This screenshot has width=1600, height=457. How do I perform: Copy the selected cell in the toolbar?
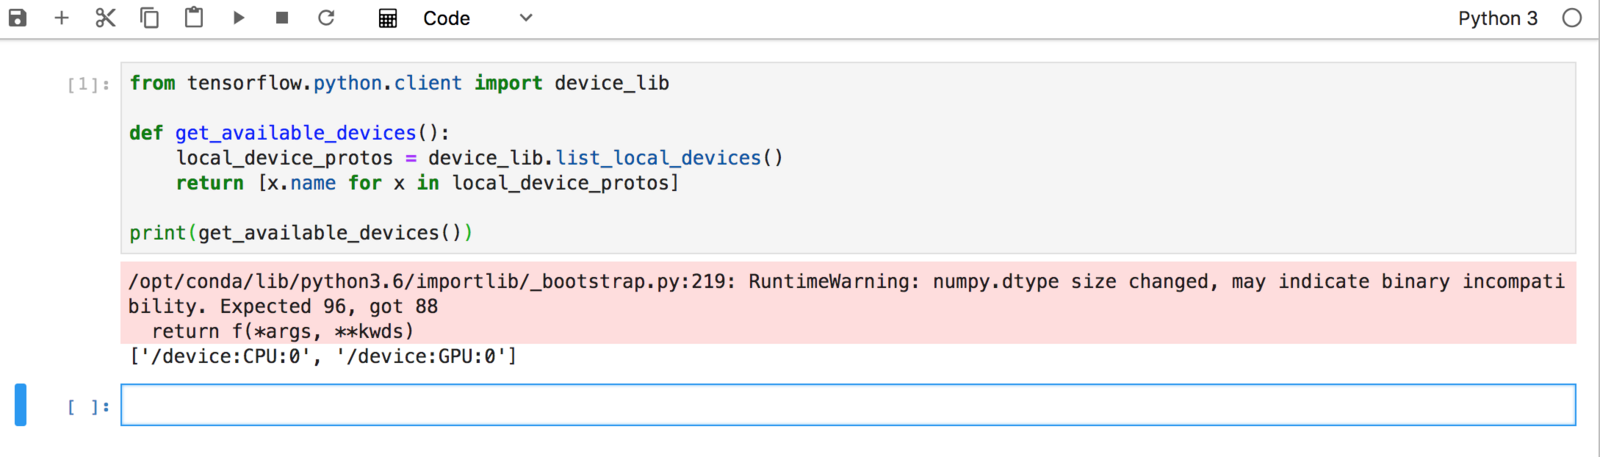(150, 18)
